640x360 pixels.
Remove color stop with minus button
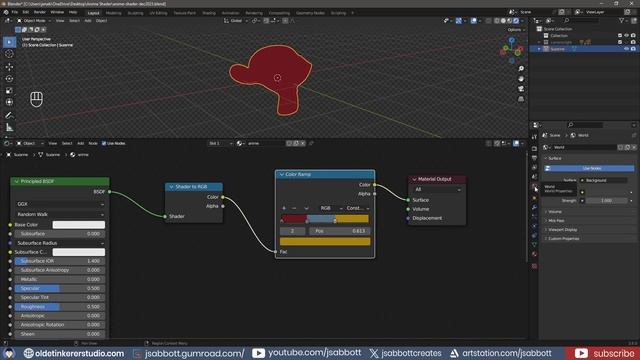pos(294,208)
